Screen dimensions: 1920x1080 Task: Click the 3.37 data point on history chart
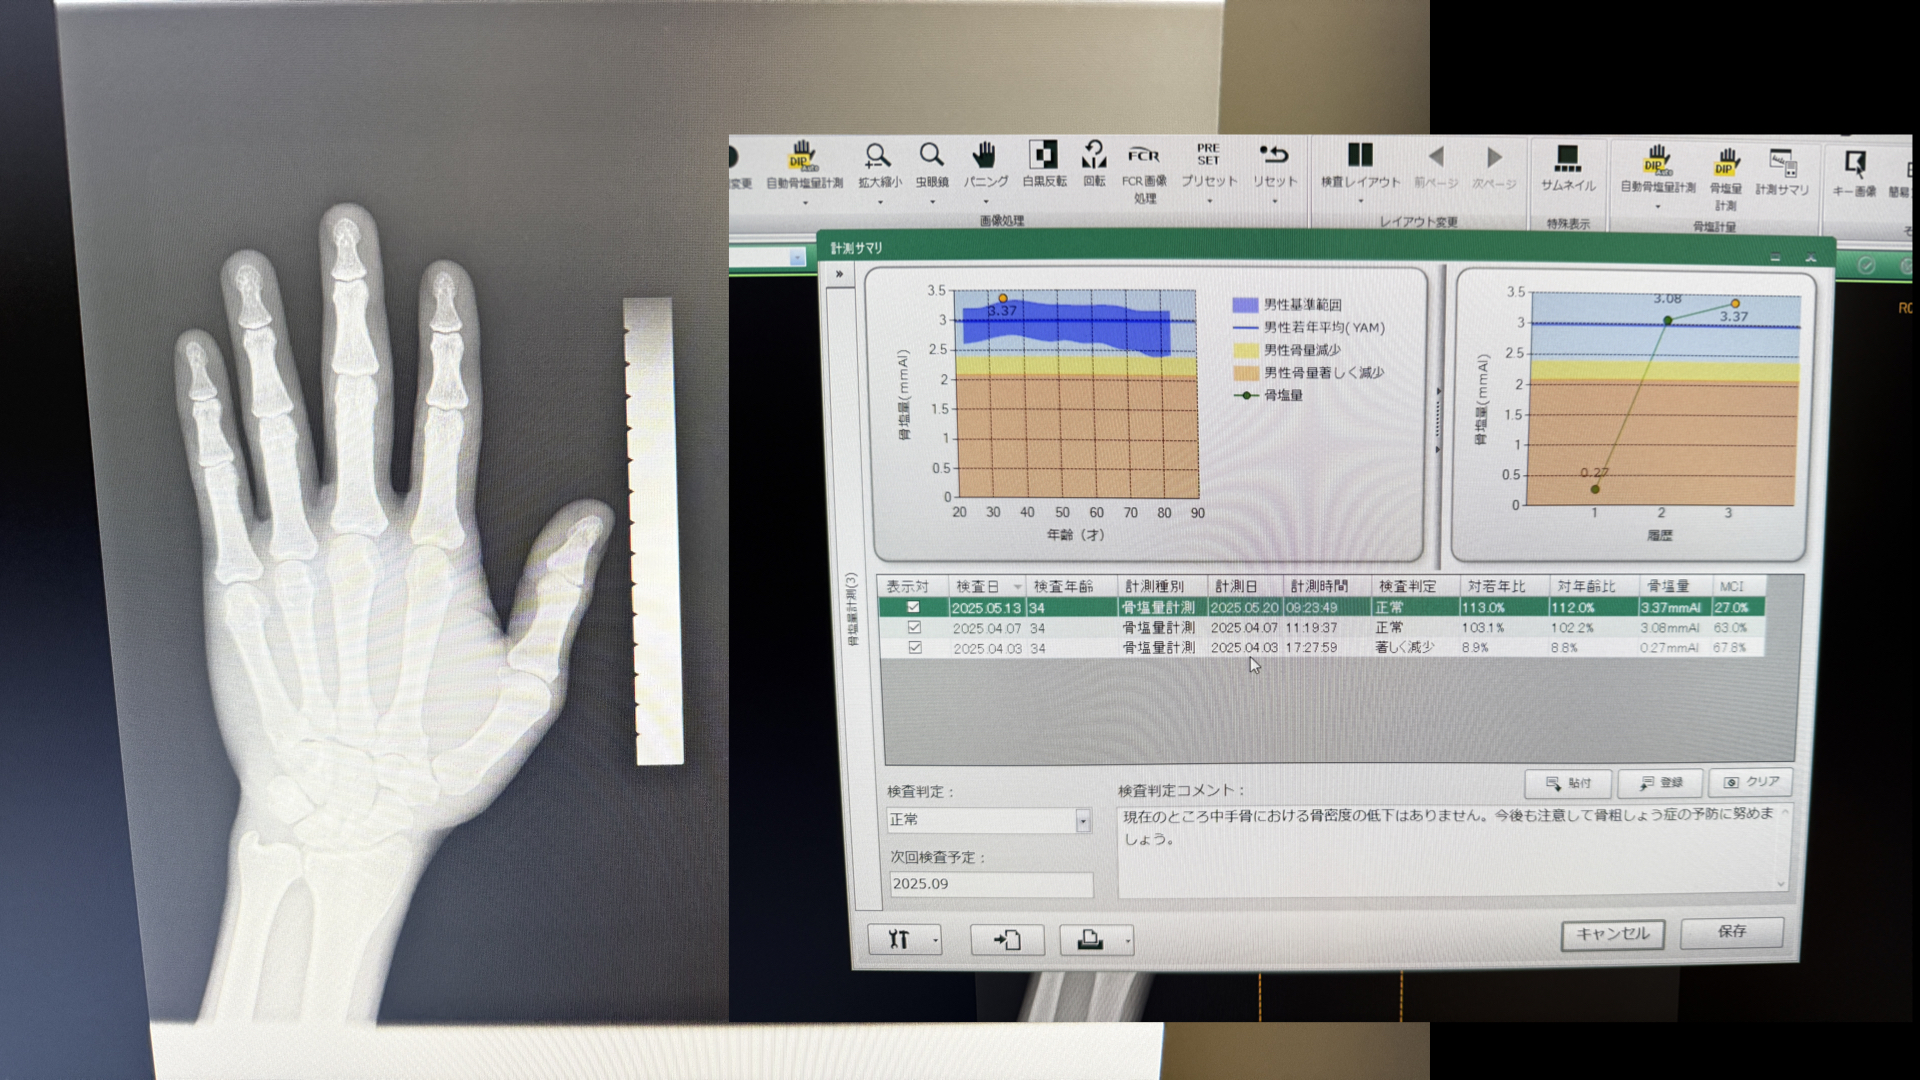point(1735,303)
